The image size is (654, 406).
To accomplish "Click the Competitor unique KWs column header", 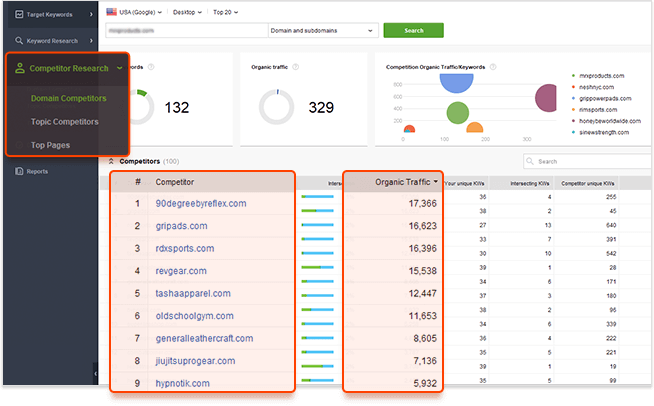I will pos(587,183).
